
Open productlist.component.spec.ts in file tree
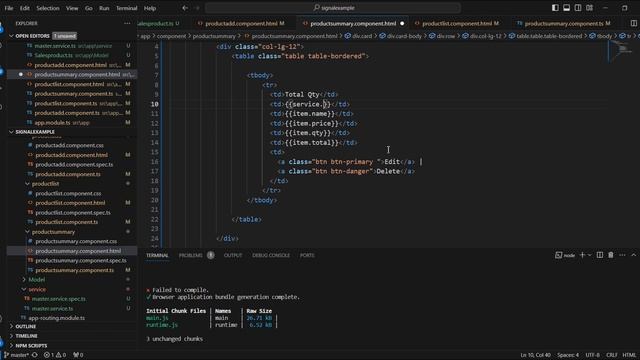coord(73,213)
